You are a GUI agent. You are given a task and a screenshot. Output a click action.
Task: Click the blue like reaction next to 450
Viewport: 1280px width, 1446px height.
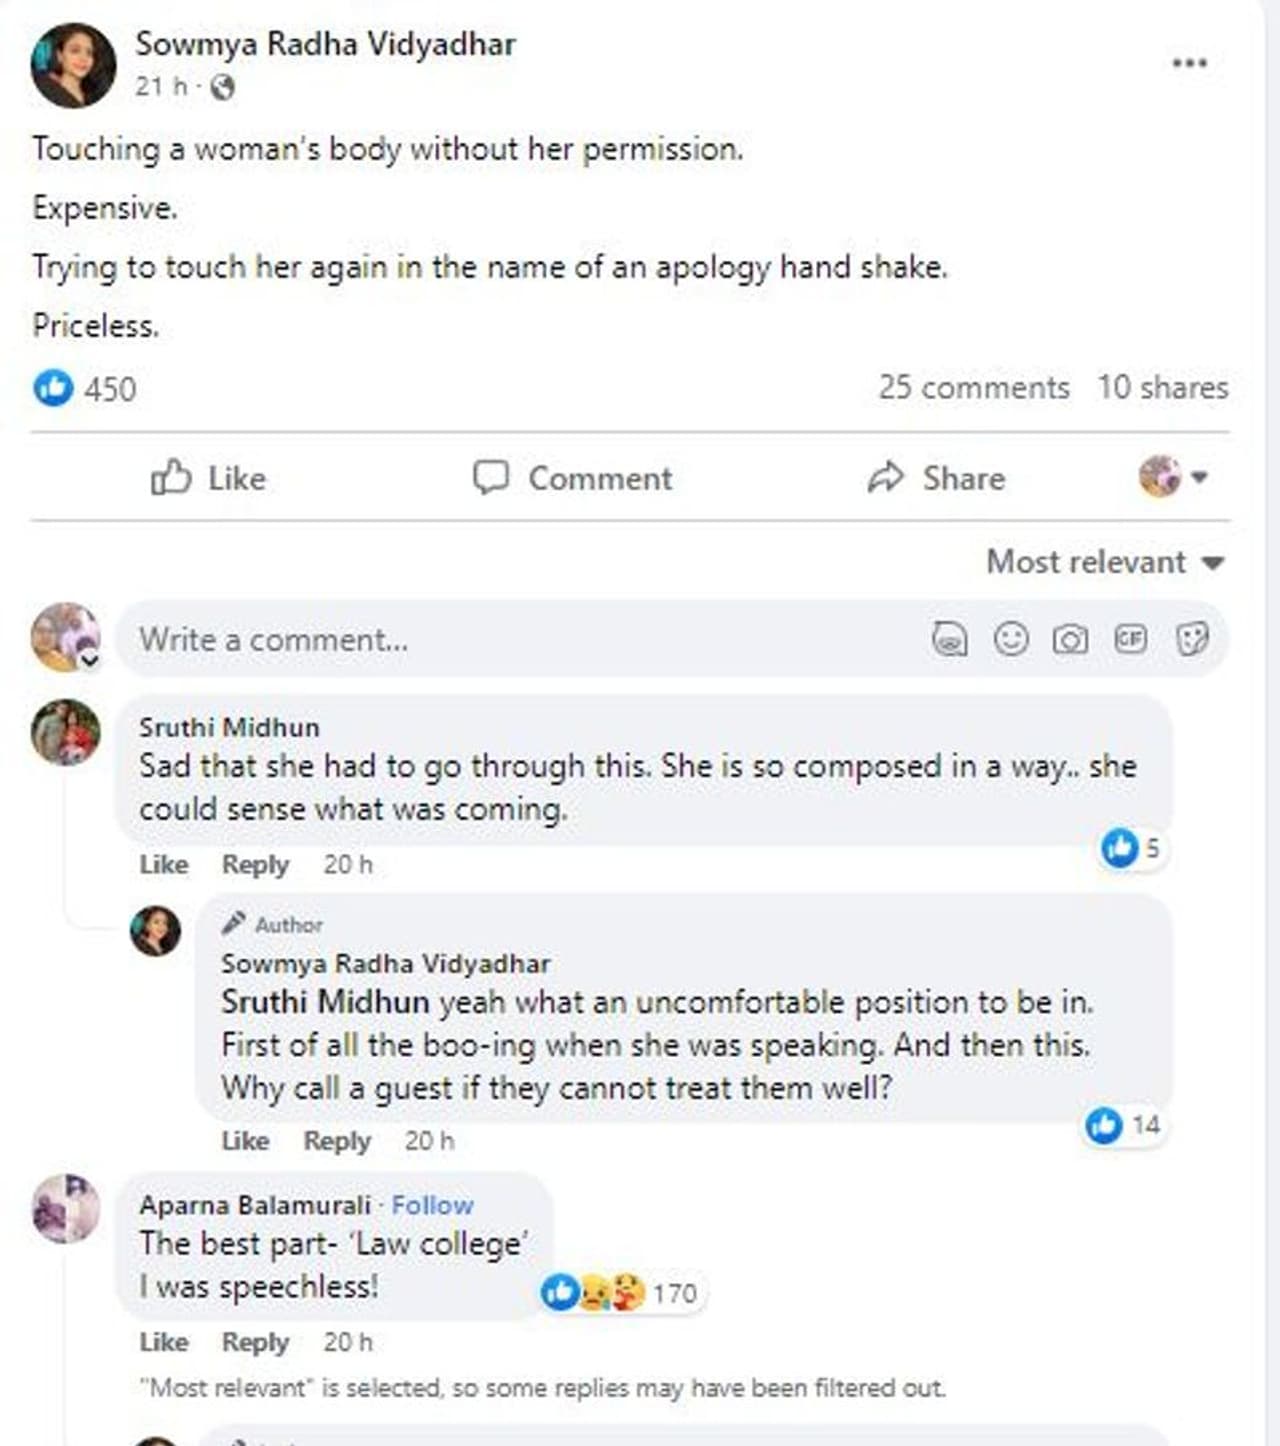54,388
